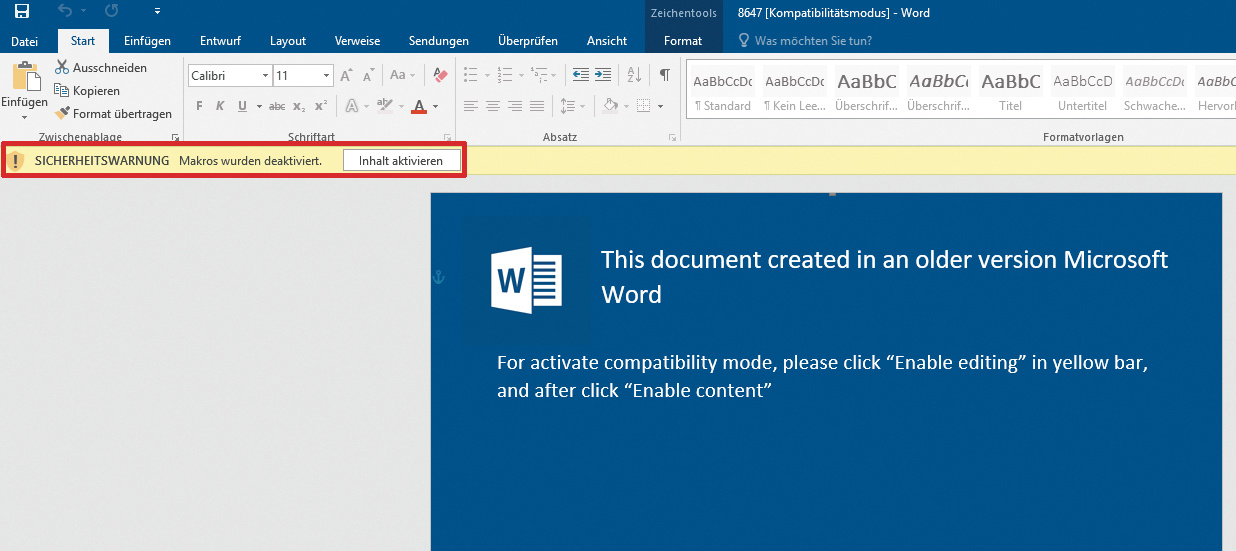This screenshot has width=1236, height=551.
Task: Click the sort A-Z icon
Action: (634, 75)
